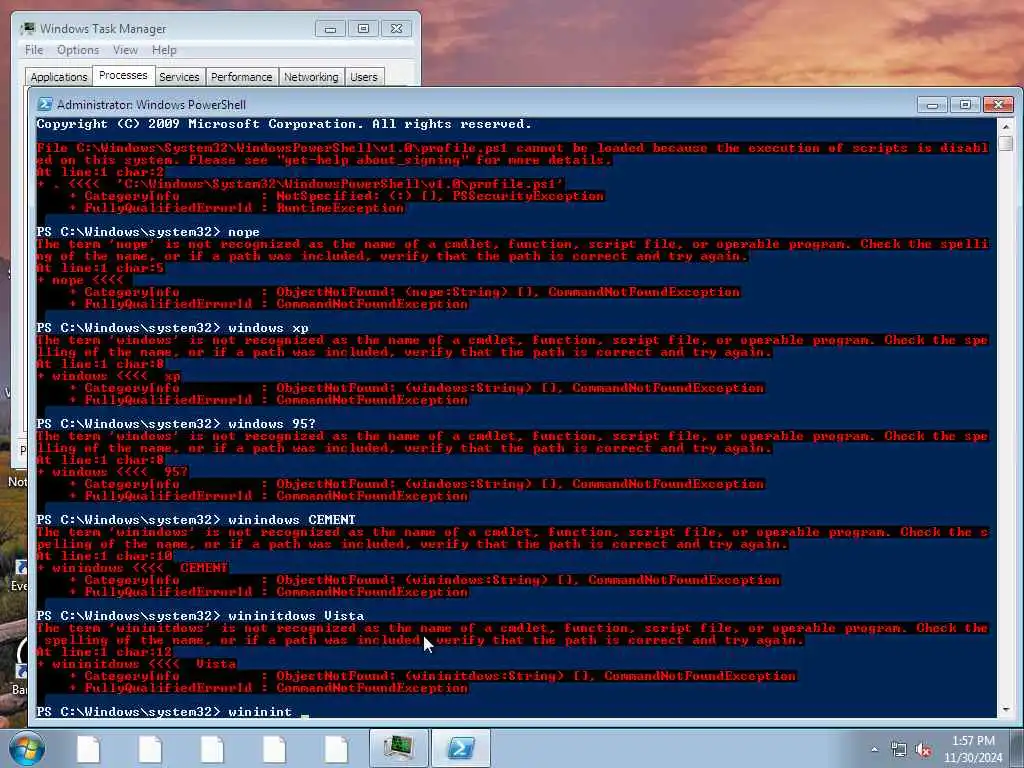
Task: Open the Performance tab
Action: click(x=242, y=77)
